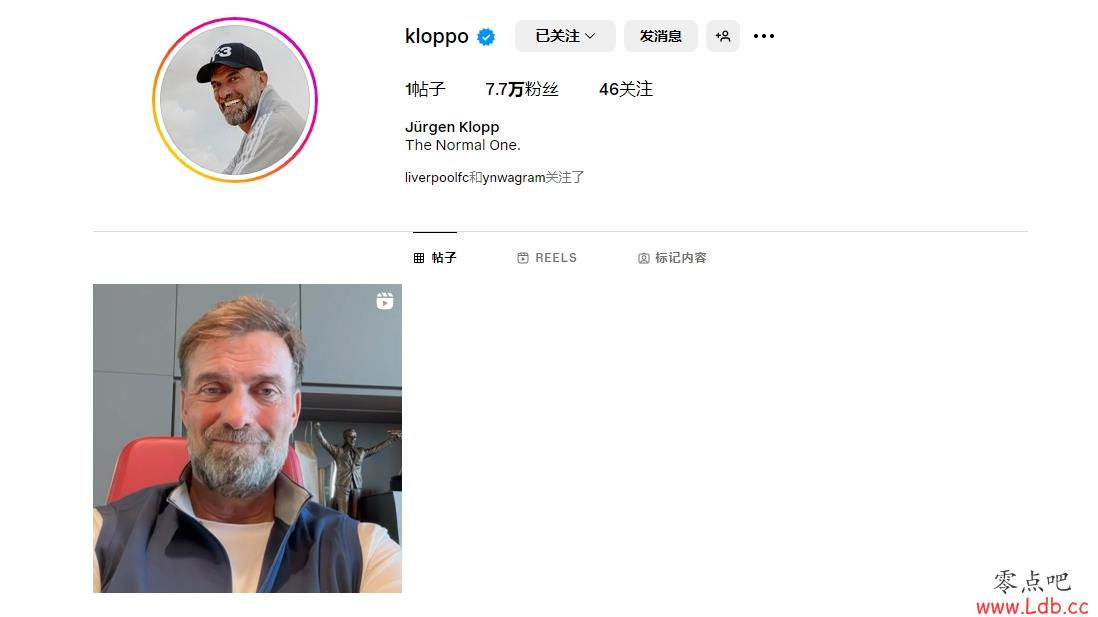Switch to the REELS tab
Viewport: 1098px width, 617px height.
pyautogui.click(x=547, y=258)
